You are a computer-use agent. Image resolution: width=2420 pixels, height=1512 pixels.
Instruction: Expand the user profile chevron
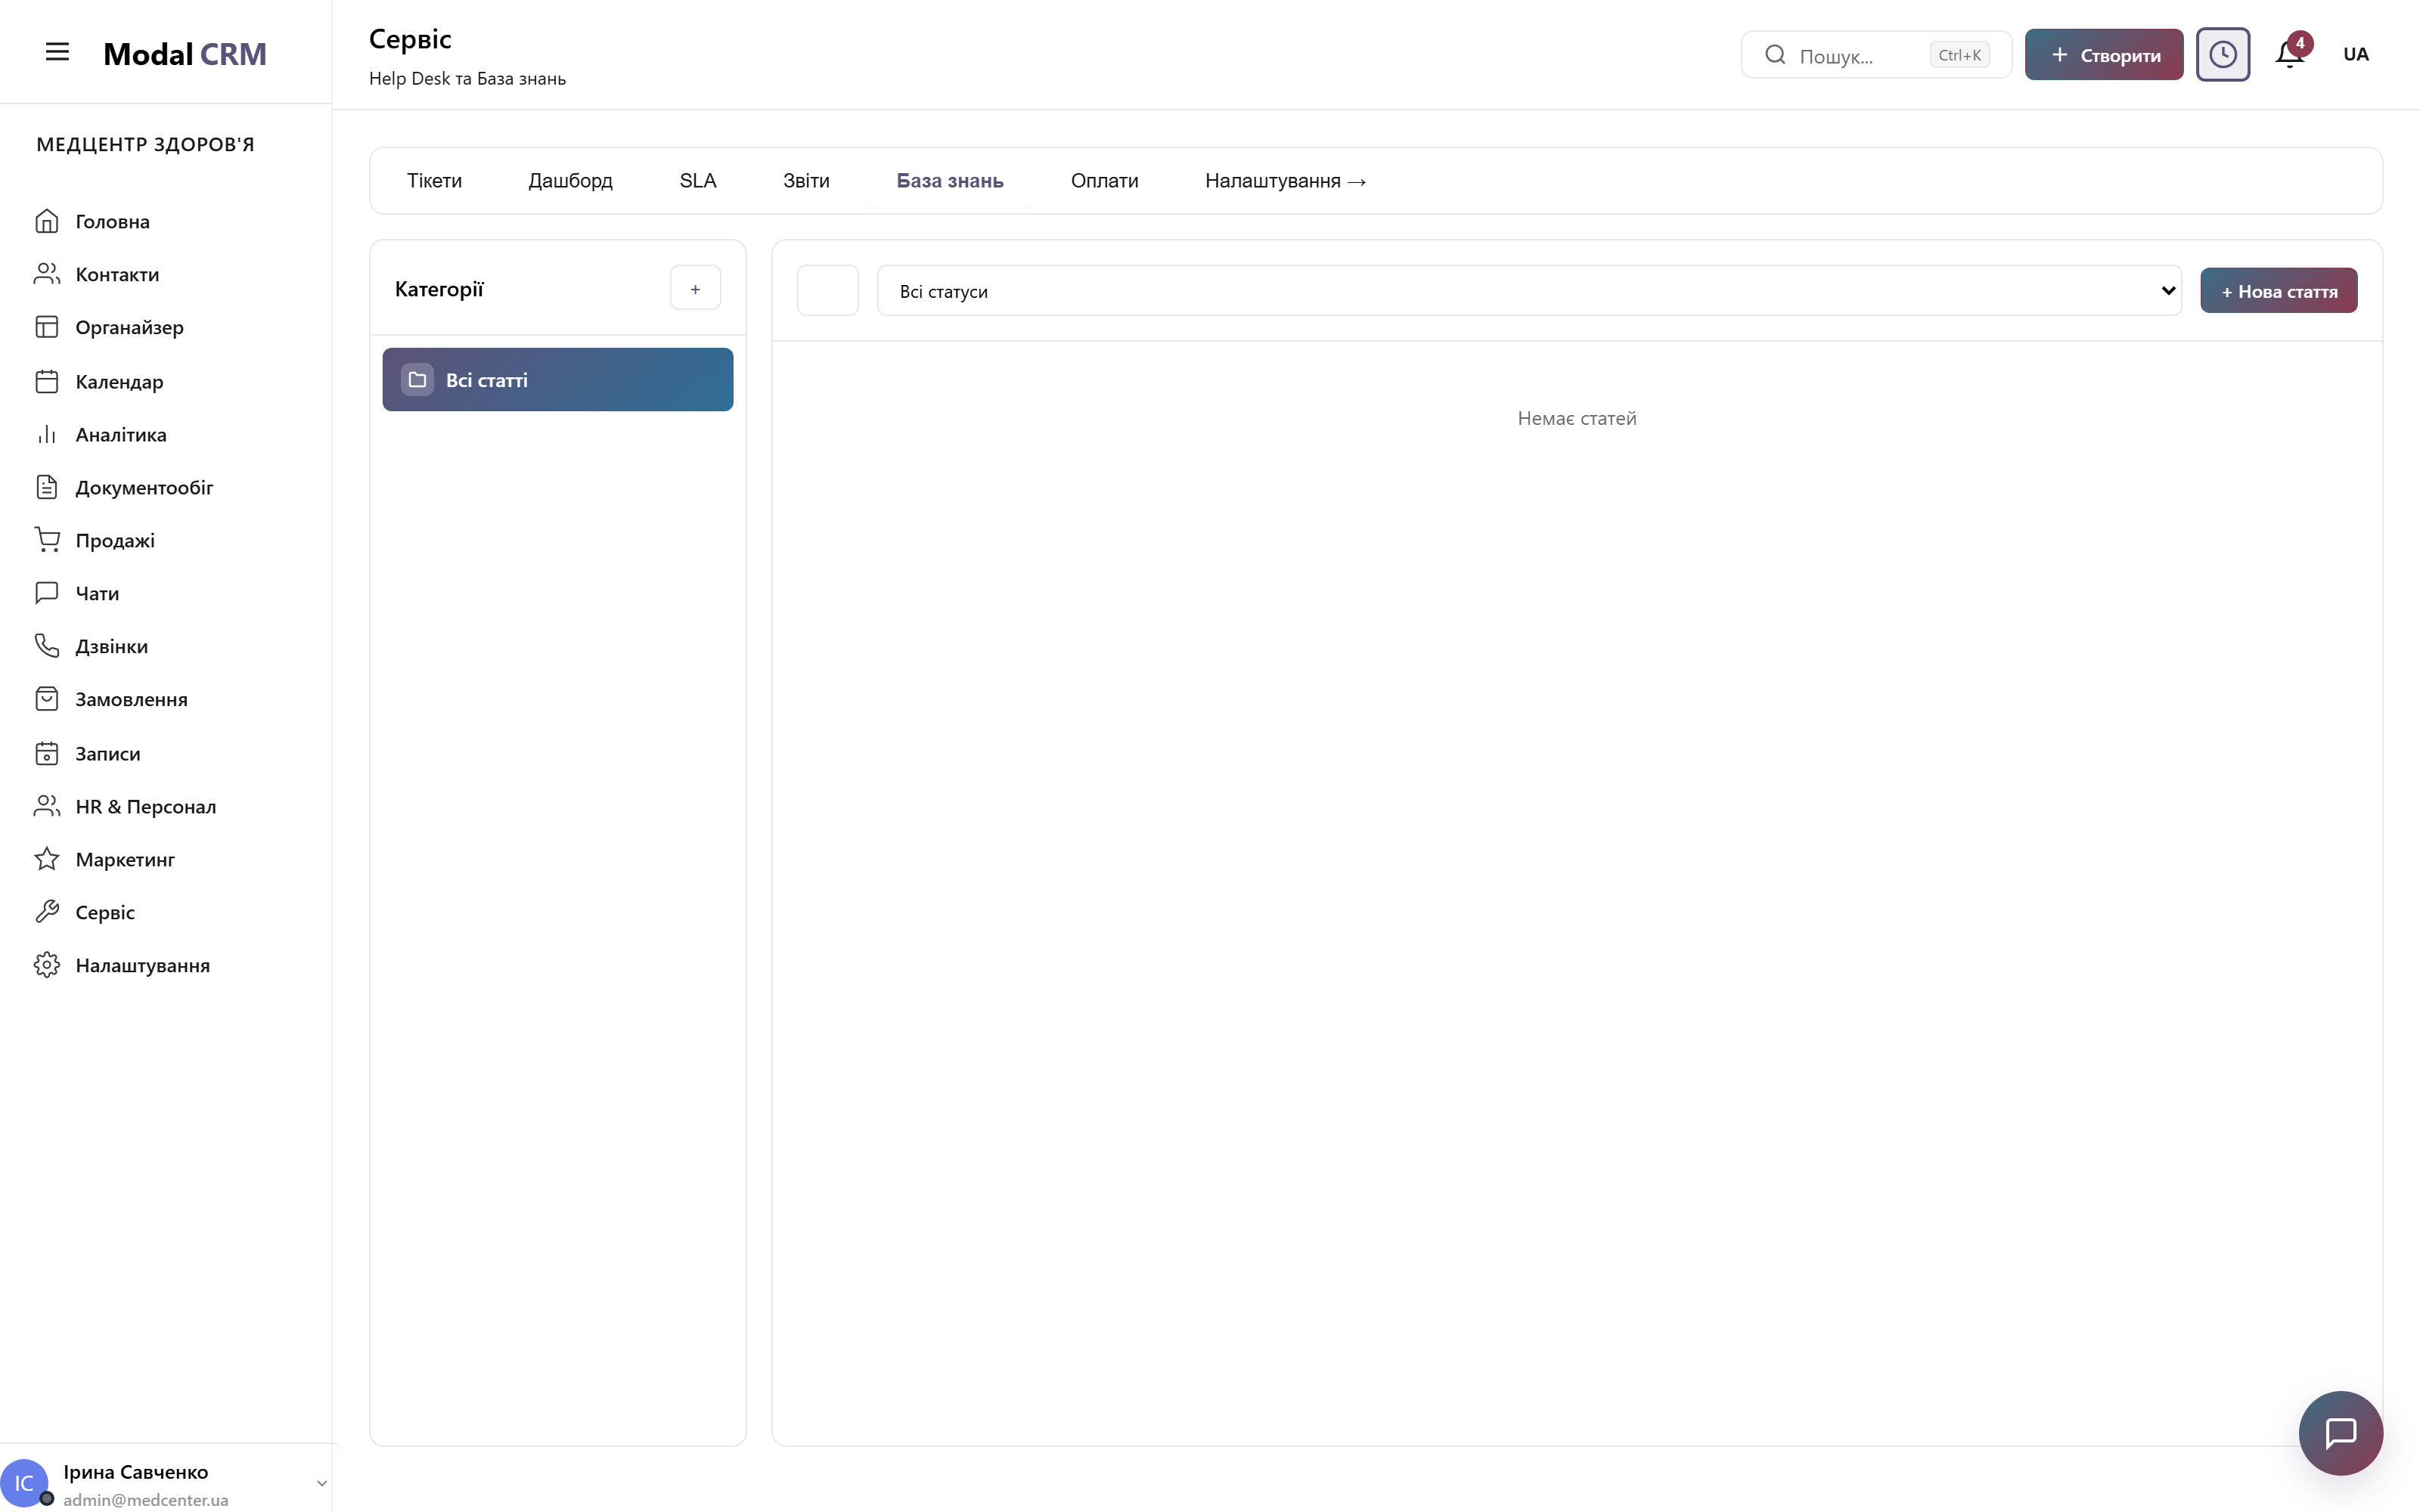click(x=321, y=1483)
